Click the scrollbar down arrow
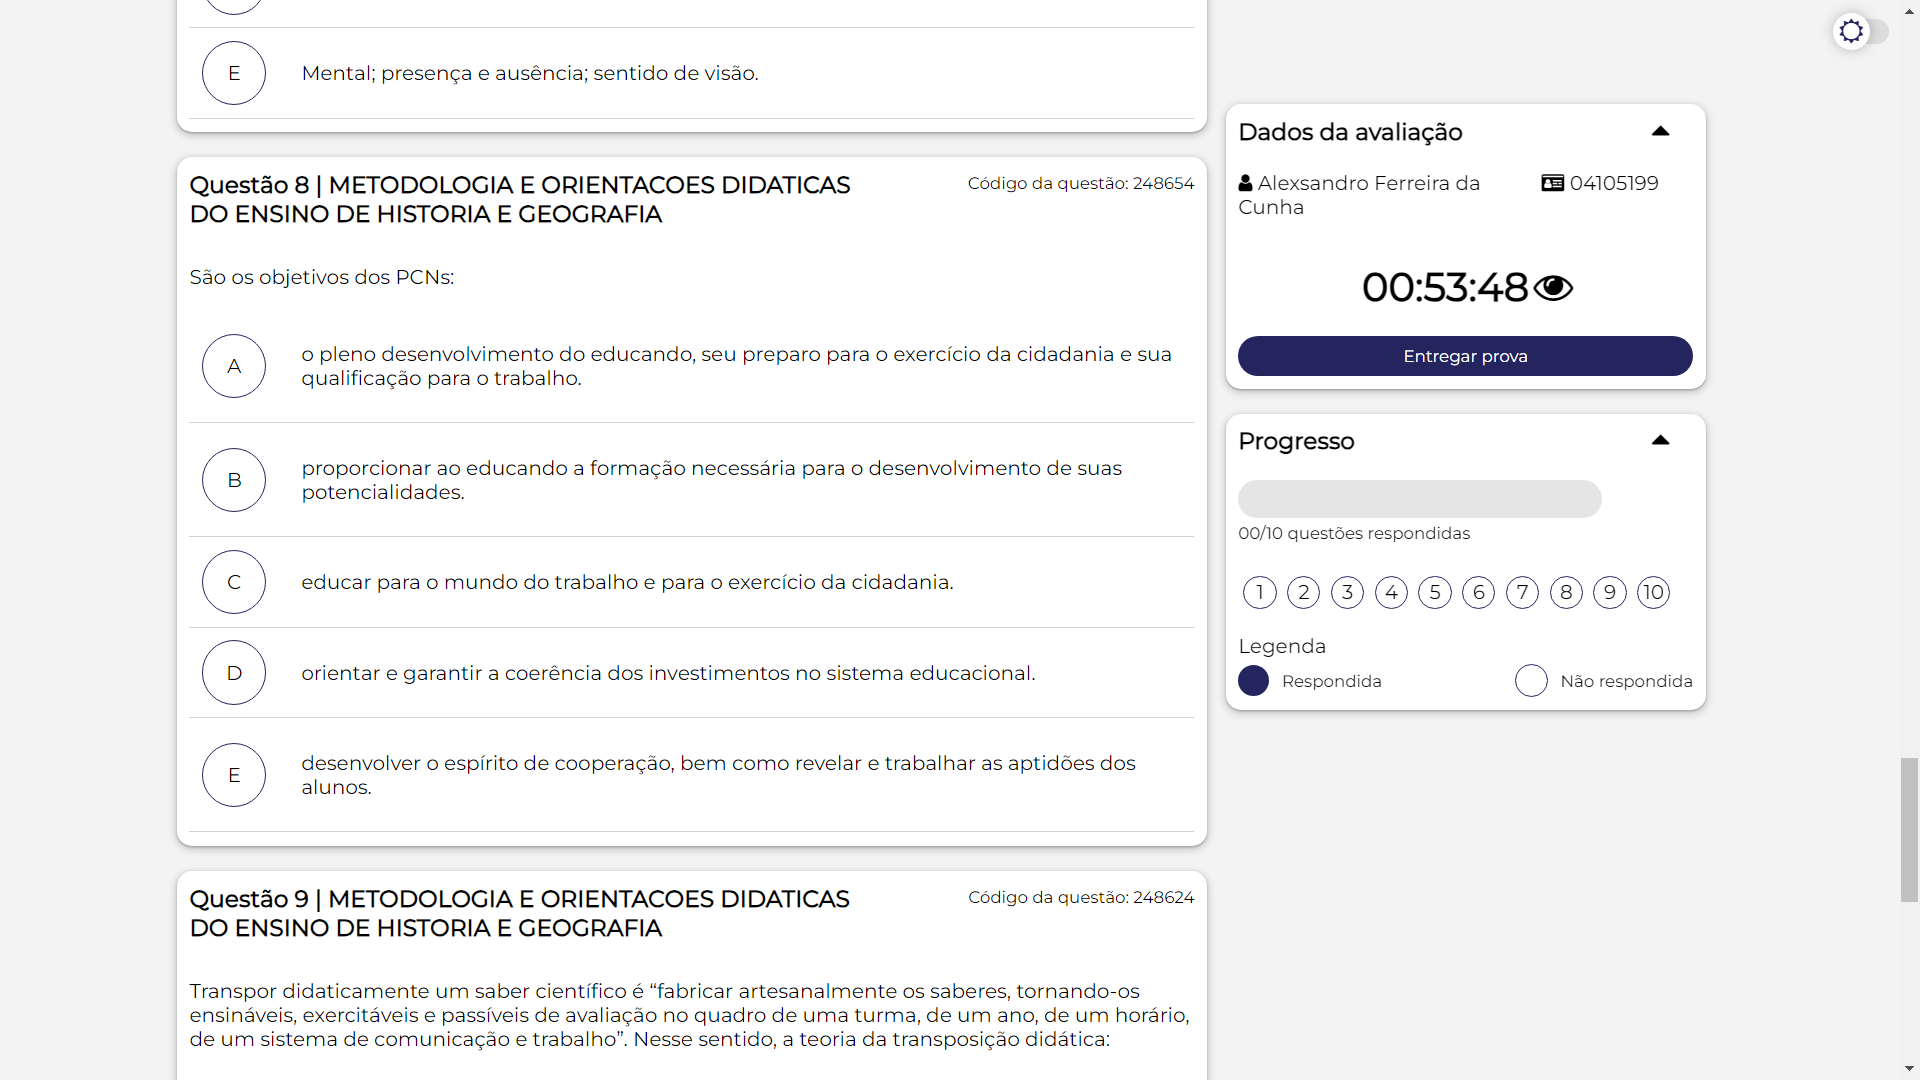The width and height of the screenshot is (1920, 1080). (x=1909, y=1070)
